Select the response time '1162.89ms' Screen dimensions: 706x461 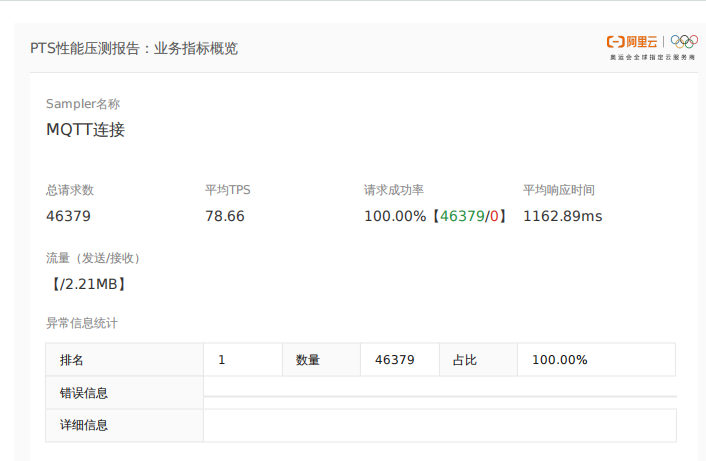click(562, 216)
